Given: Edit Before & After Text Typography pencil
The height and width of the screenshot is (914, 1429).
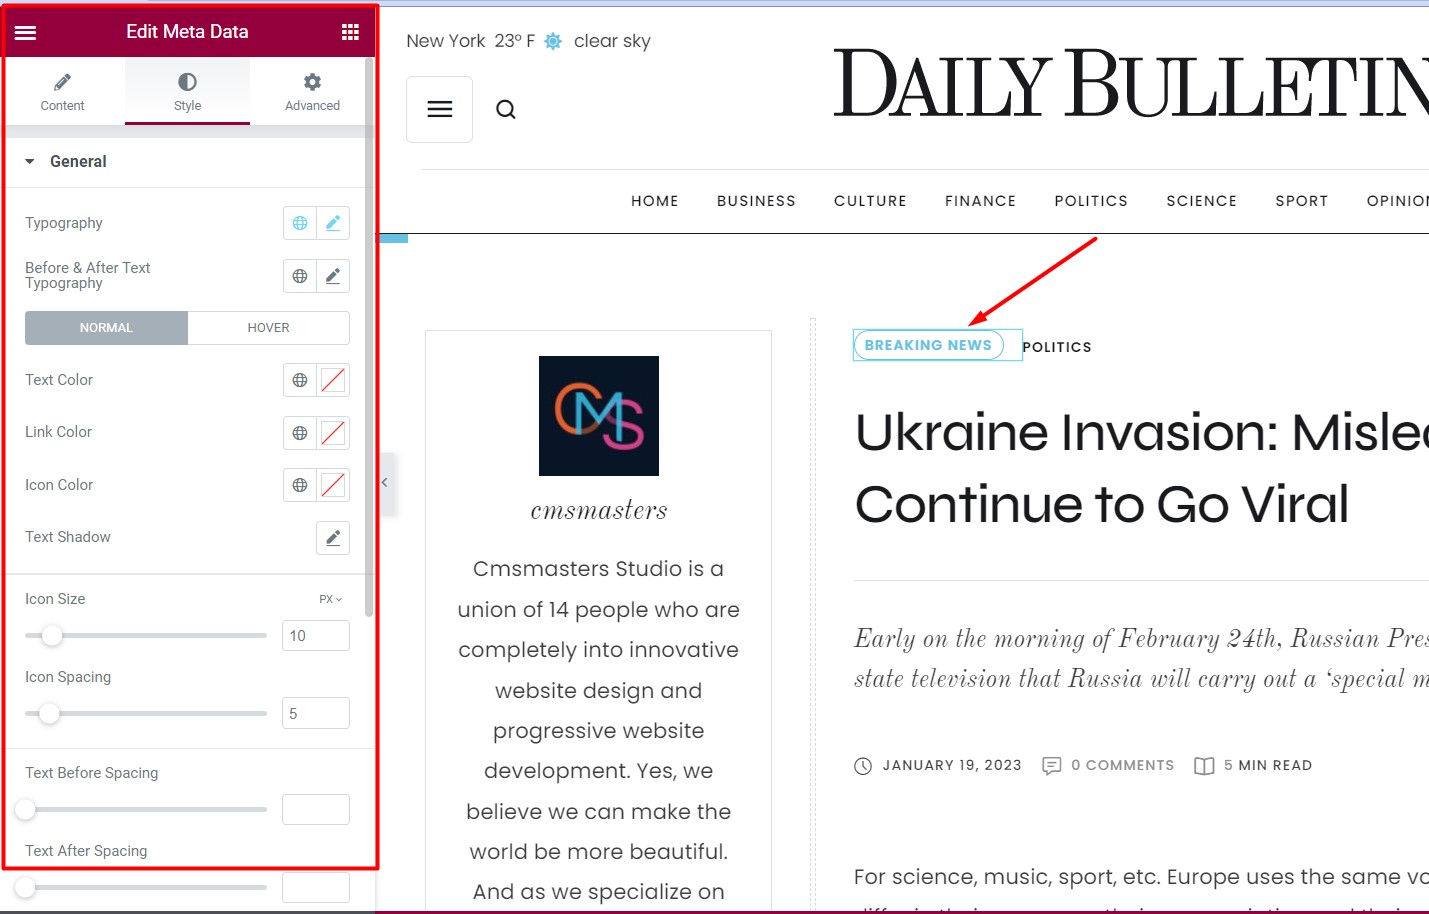Looking at the screenshot, I should pyautogui.click(x=333, y=276).
